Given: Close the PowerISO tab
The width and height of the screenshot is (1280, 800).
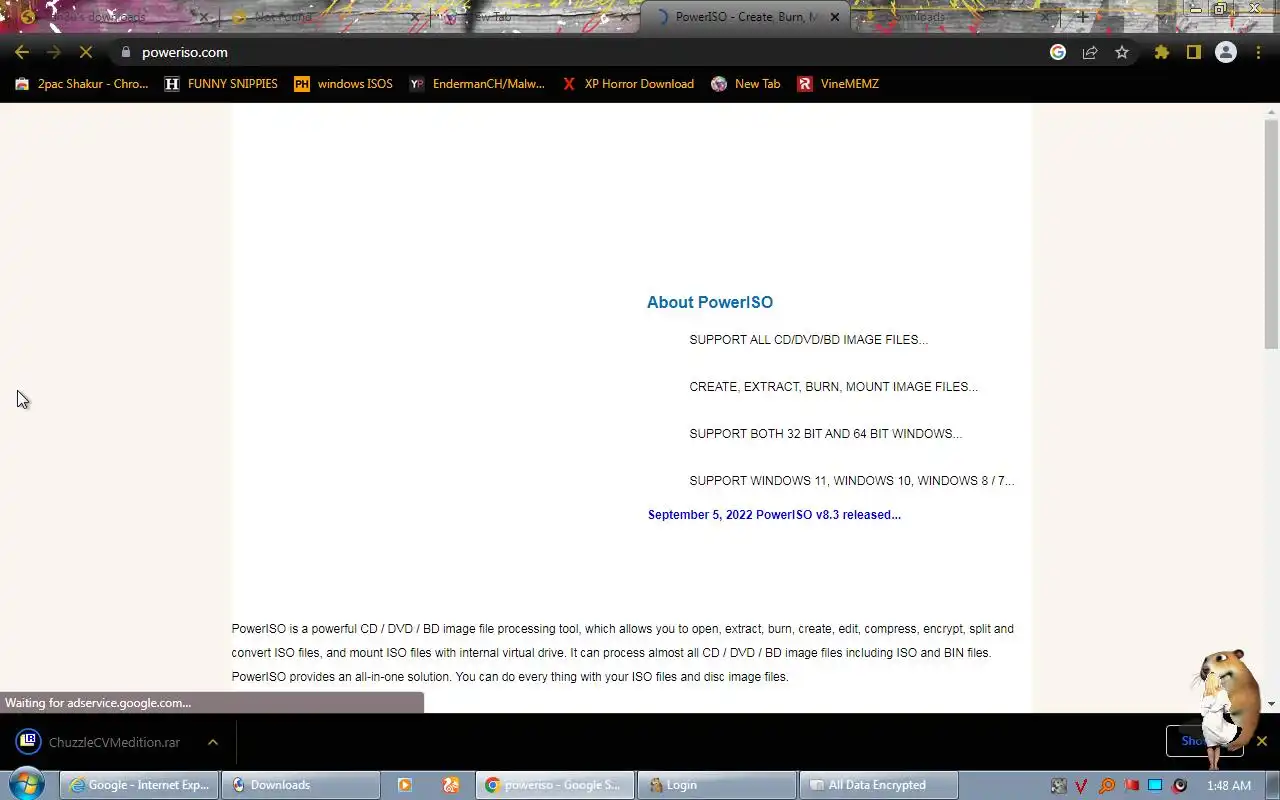Looking at the screenshot, I should point(834,17).
